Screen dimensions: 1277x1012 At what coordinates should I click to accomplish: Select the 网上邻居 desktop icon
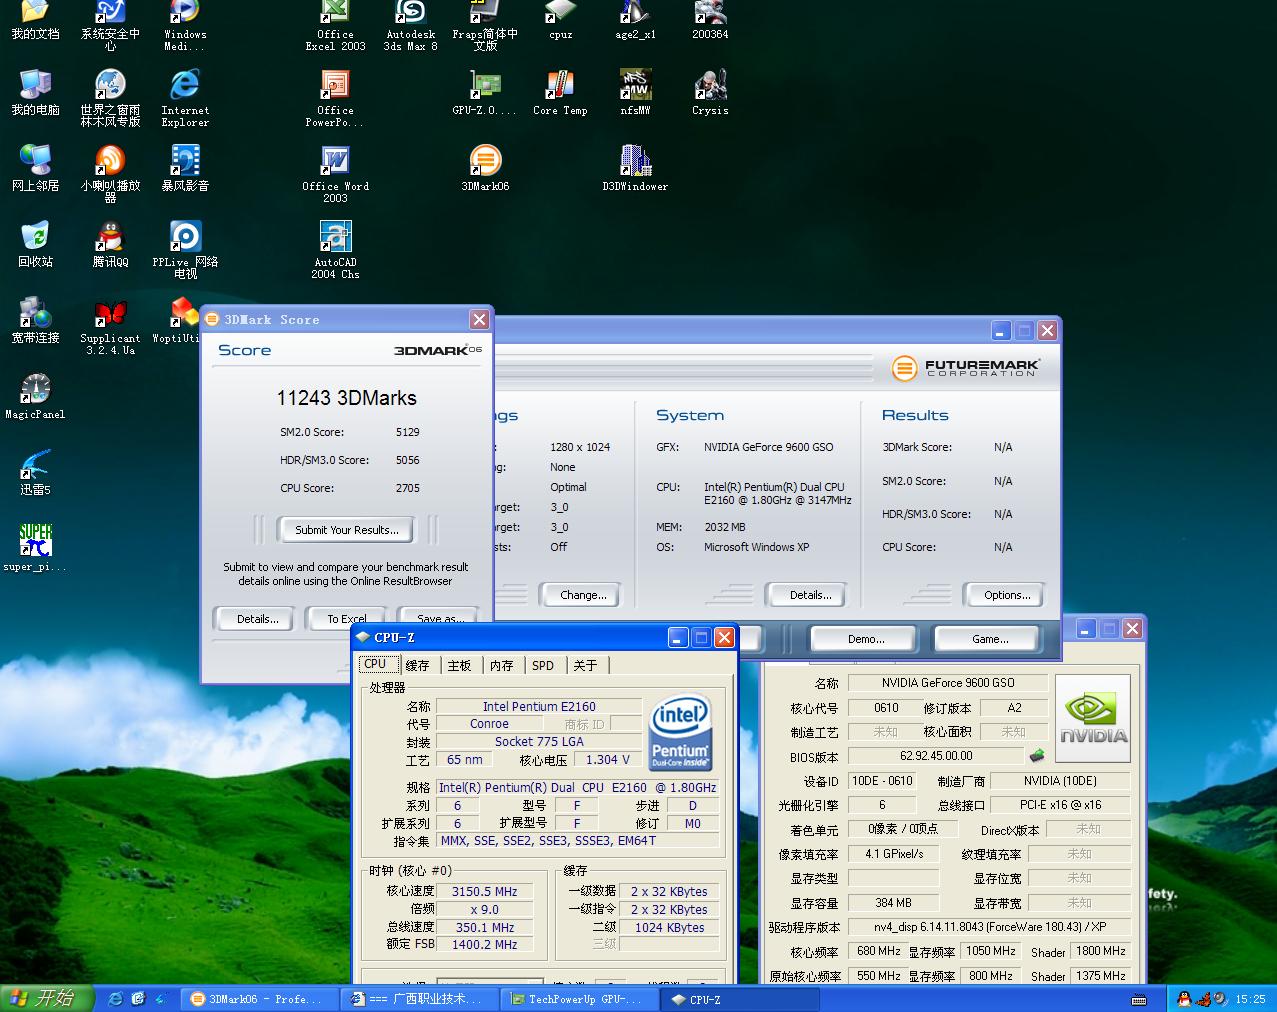(35, 168)
